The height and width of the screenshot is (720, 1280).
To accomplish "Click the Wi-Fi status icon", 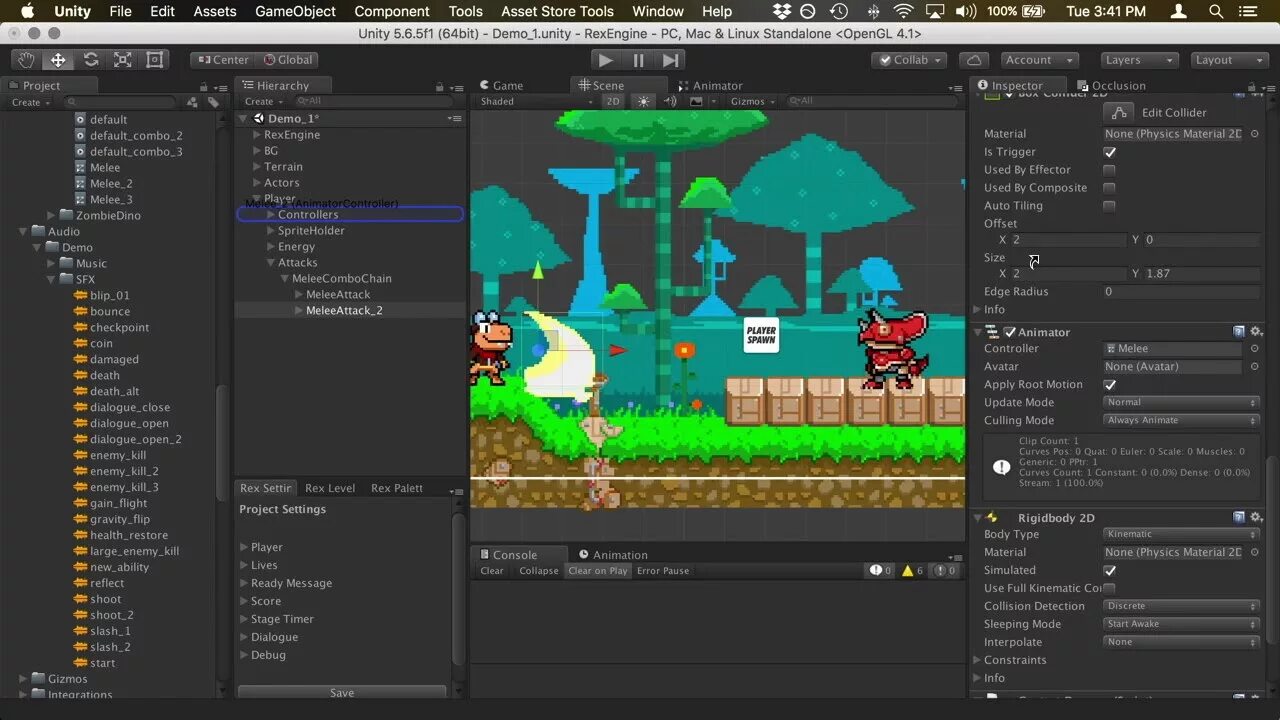I will (x=903, y=12).
